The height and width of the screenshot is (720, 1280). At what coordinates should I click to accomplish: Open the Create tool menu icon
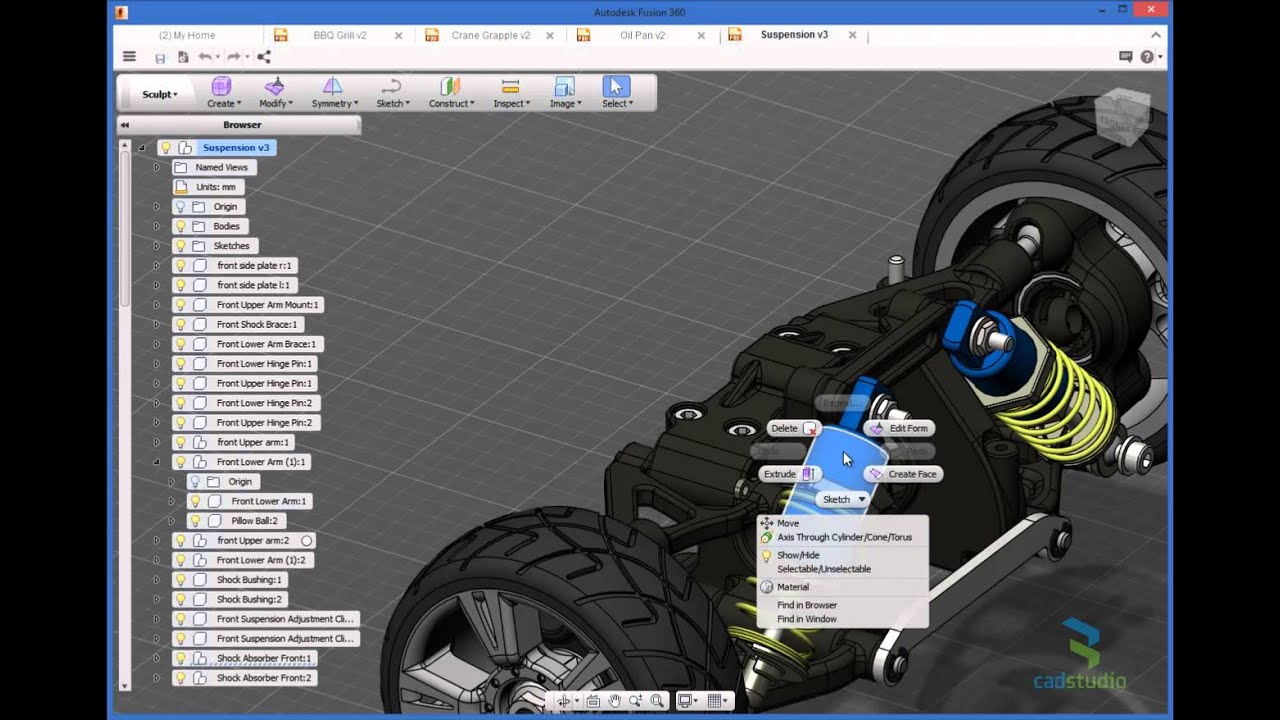click(x=222, y=87)
